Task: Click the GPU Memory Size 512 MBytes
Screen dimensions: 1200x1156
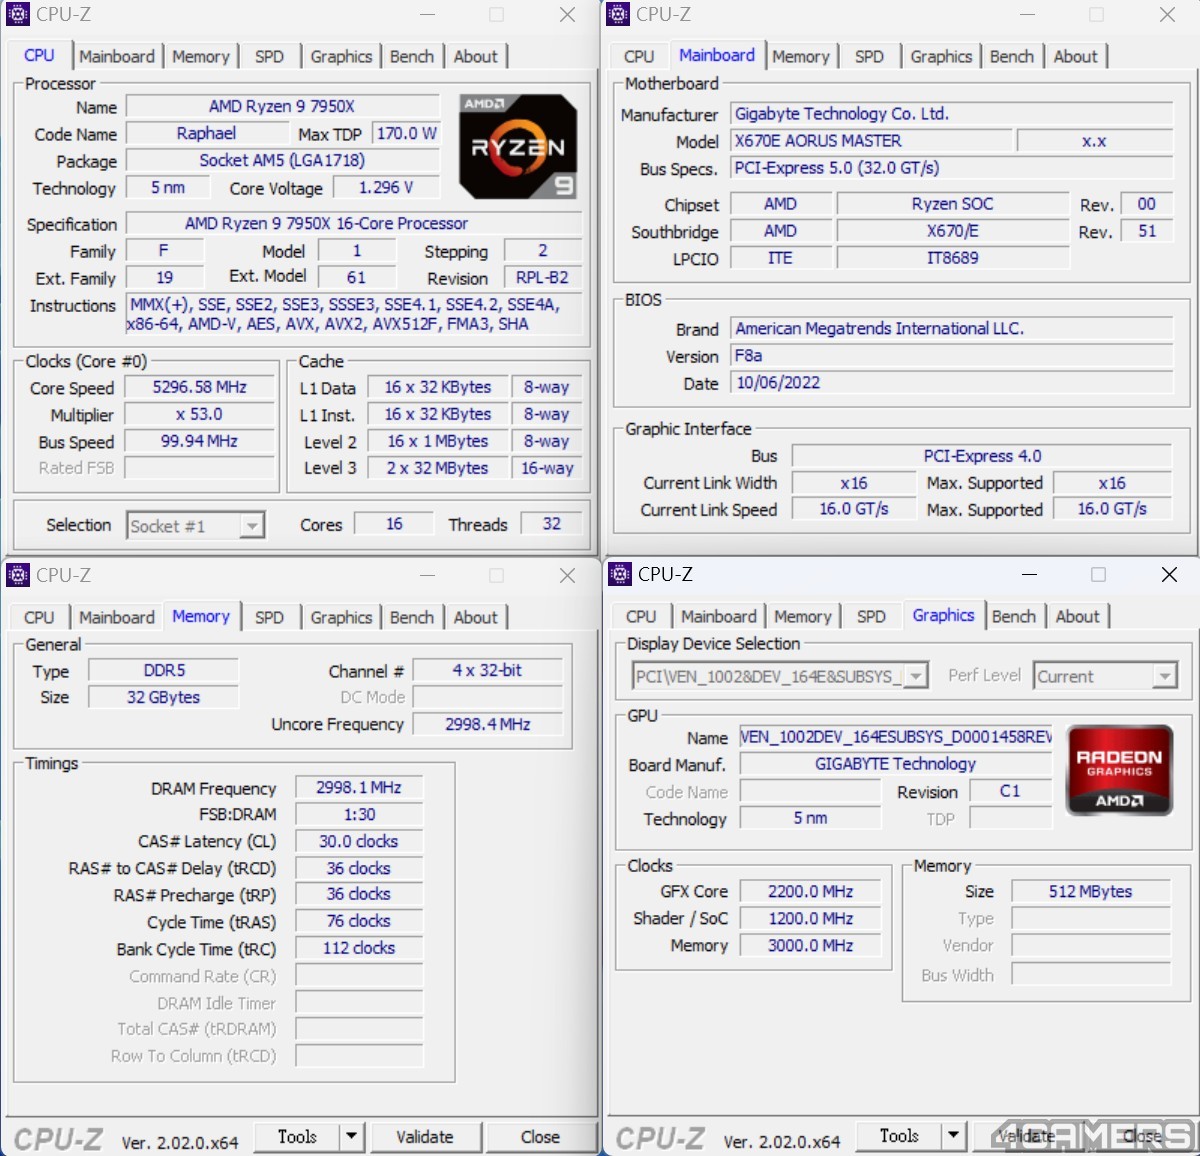Action: click(1091, 891)
